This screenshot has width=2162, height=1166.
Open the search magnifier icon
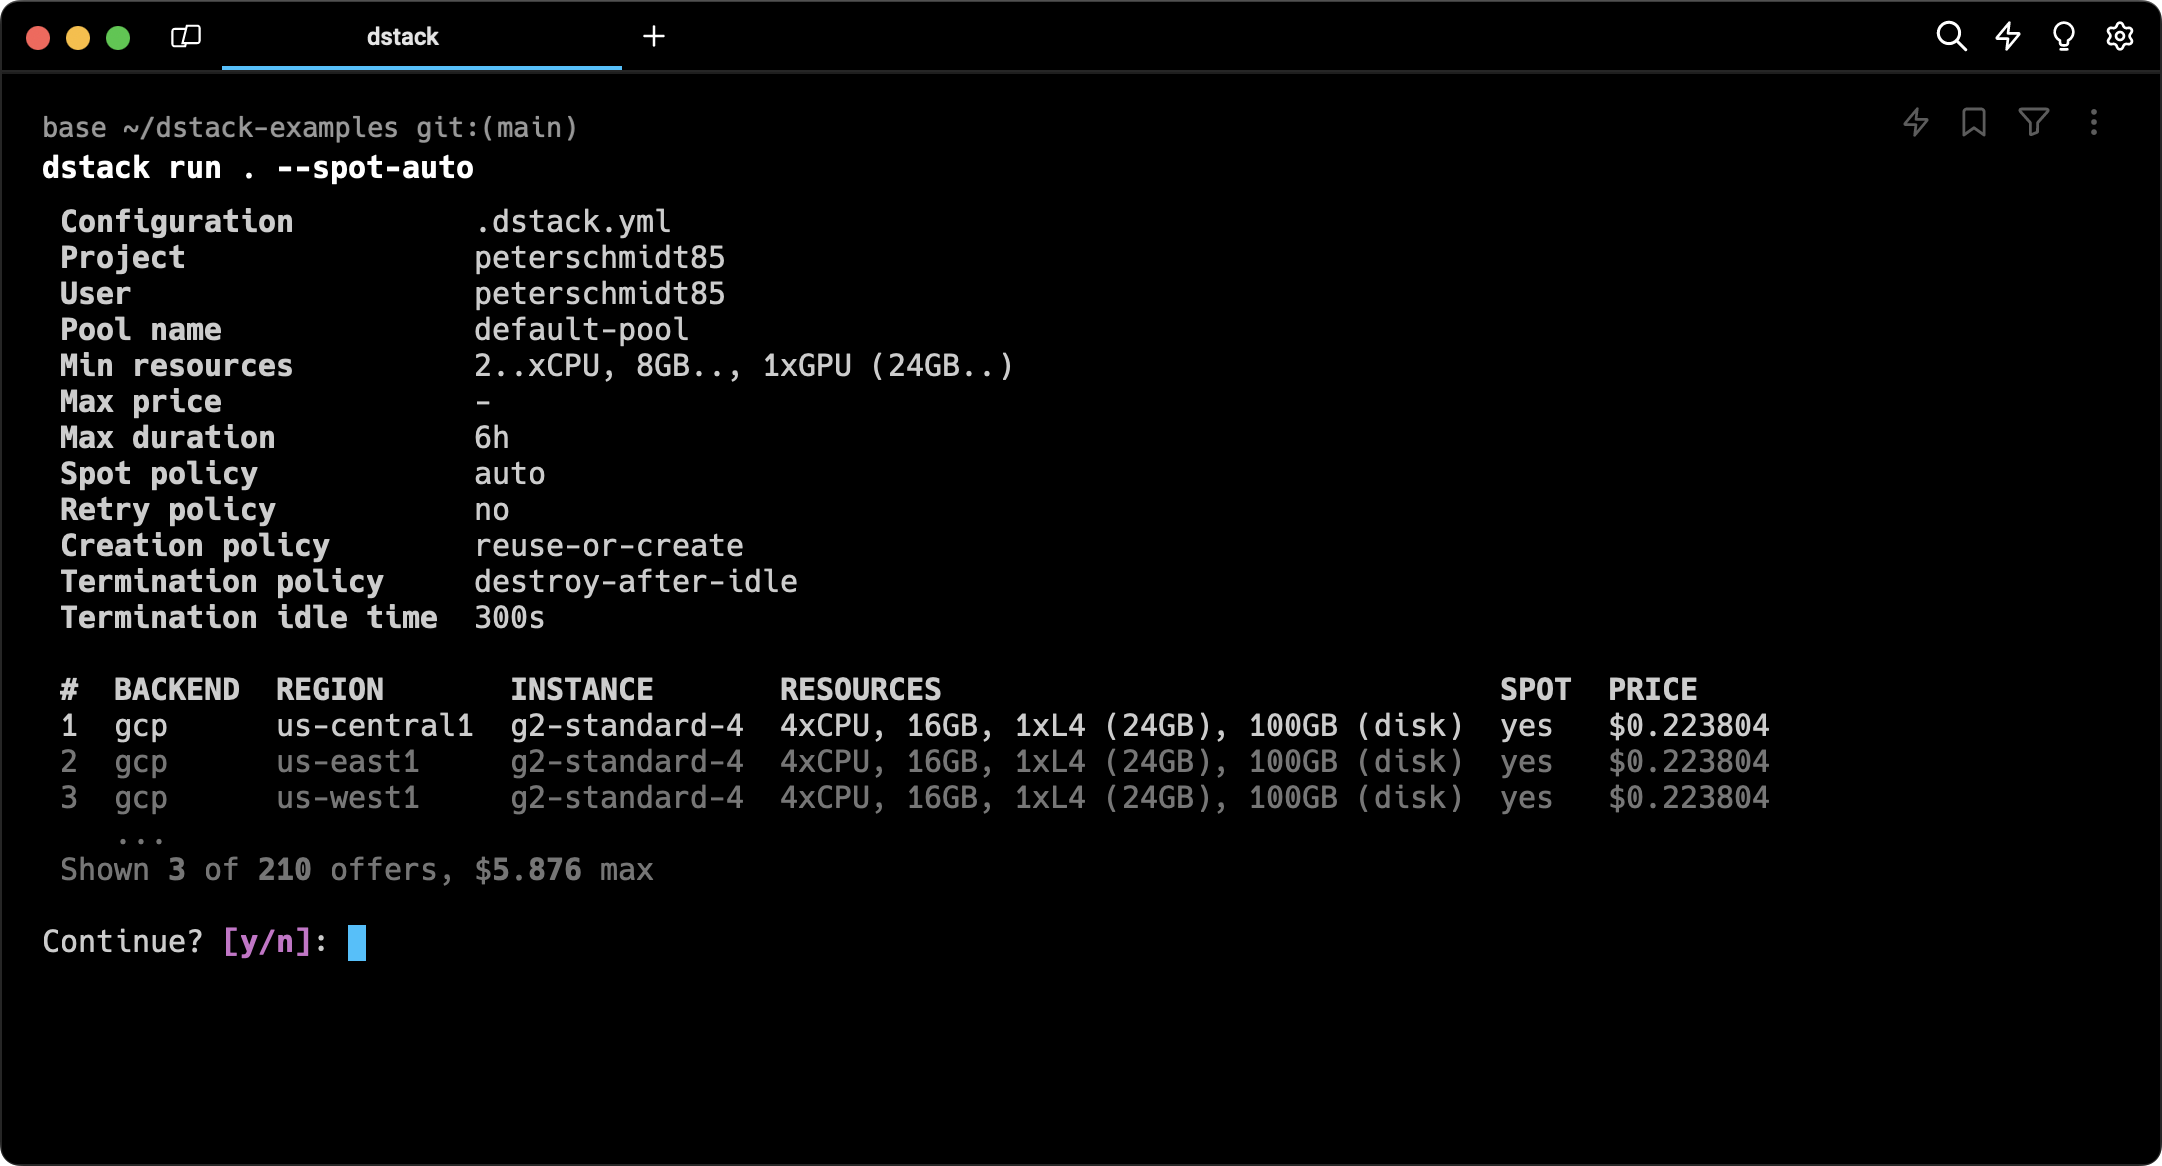coord(1951,37)
